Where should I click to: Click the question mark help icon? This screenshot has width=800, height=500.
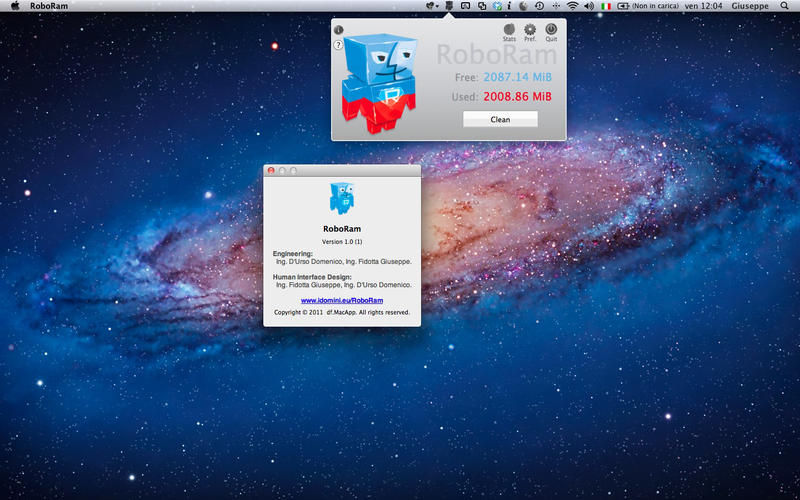click(x=338, y=45)
